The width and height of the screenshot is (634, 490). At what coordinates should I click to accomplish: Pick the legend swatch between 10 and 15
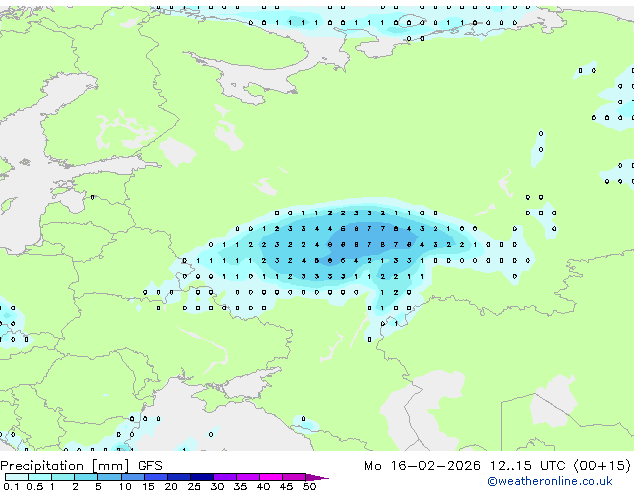click(x=132, y=477)
